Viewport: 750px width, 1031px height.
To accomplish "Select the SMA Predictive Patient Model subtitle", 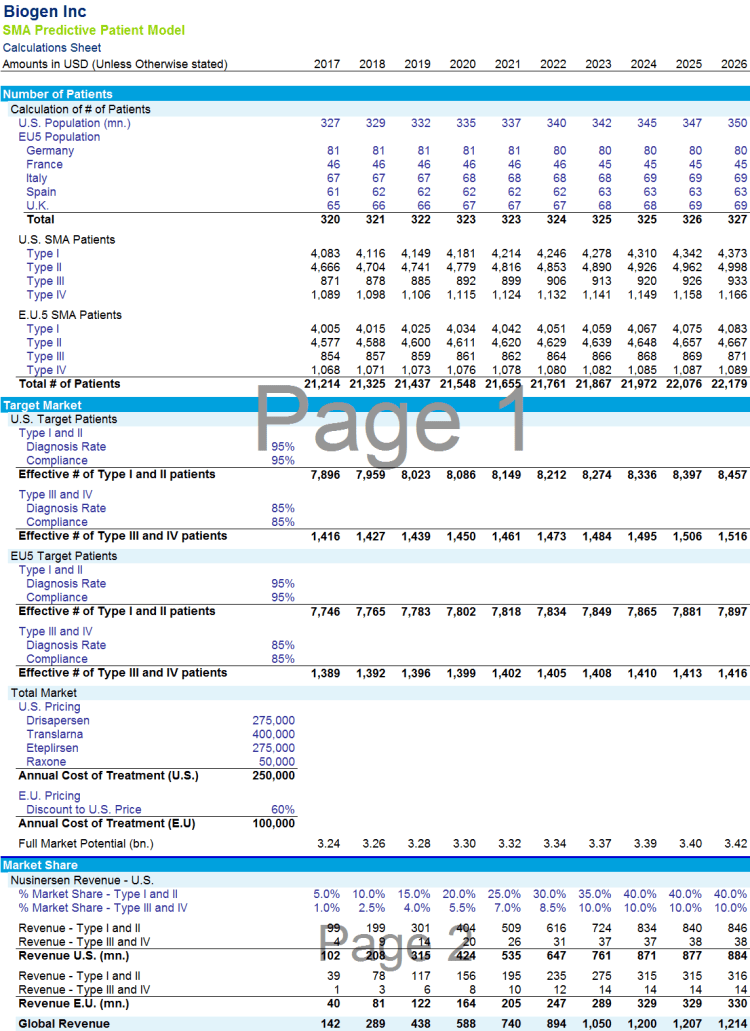I will pyautogui.click(x=93, y=30).
